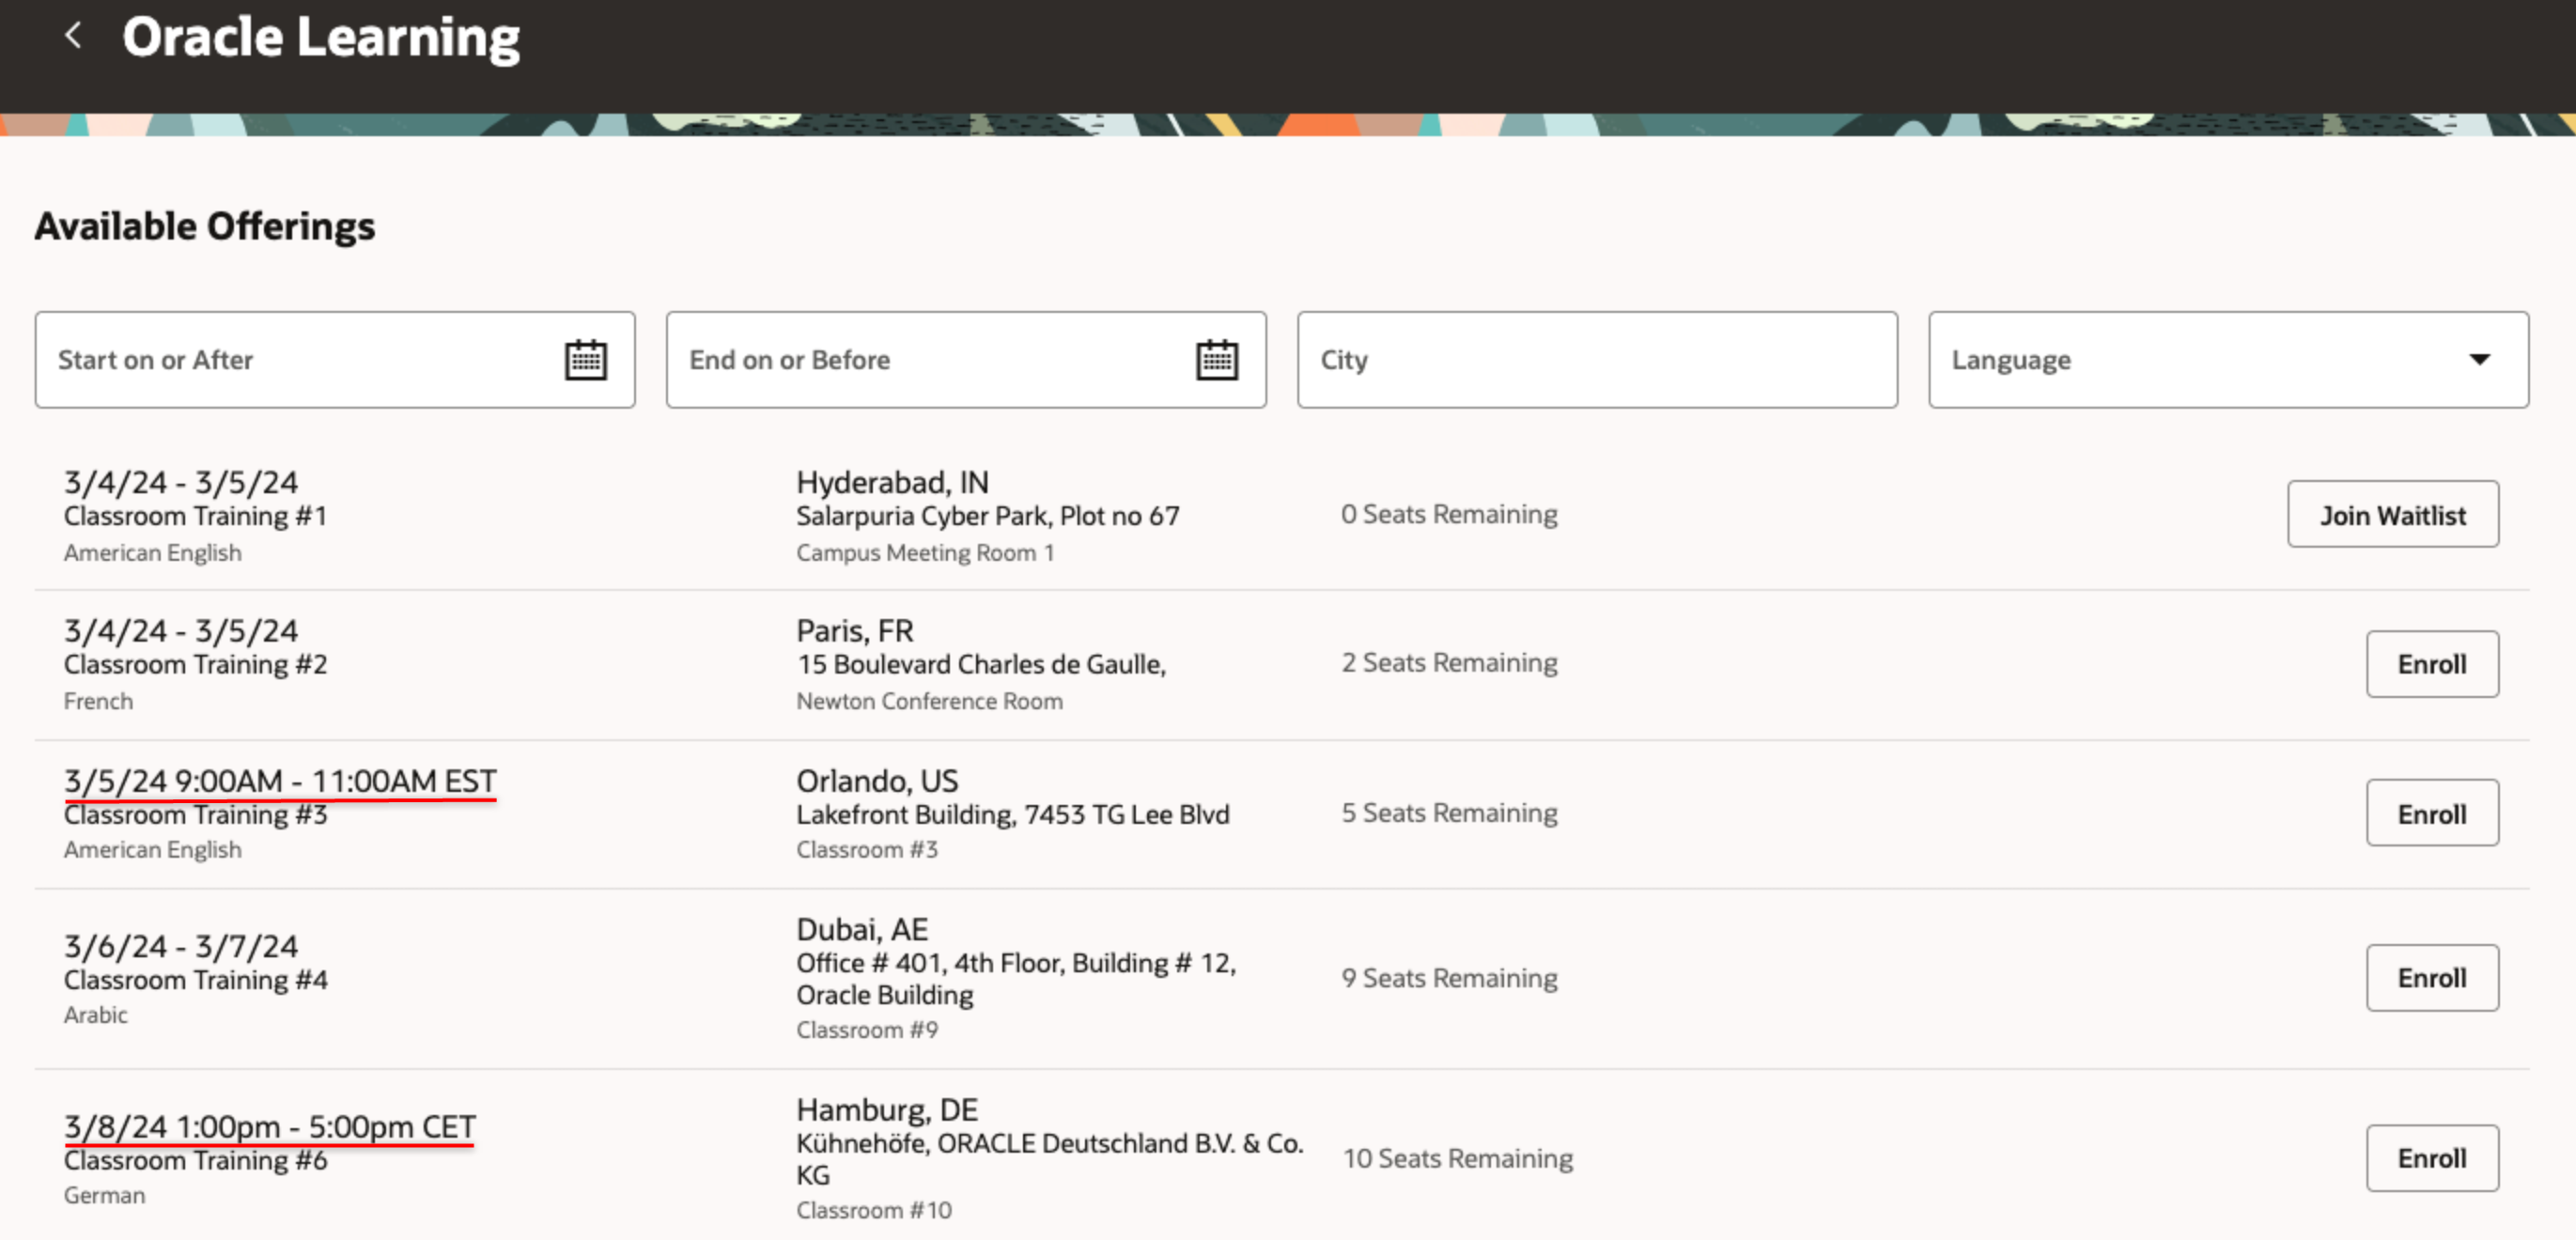Click the Hyderabad, IN location text
This screenshot has width=2576, height=1240.
click(x=892, y=483)
